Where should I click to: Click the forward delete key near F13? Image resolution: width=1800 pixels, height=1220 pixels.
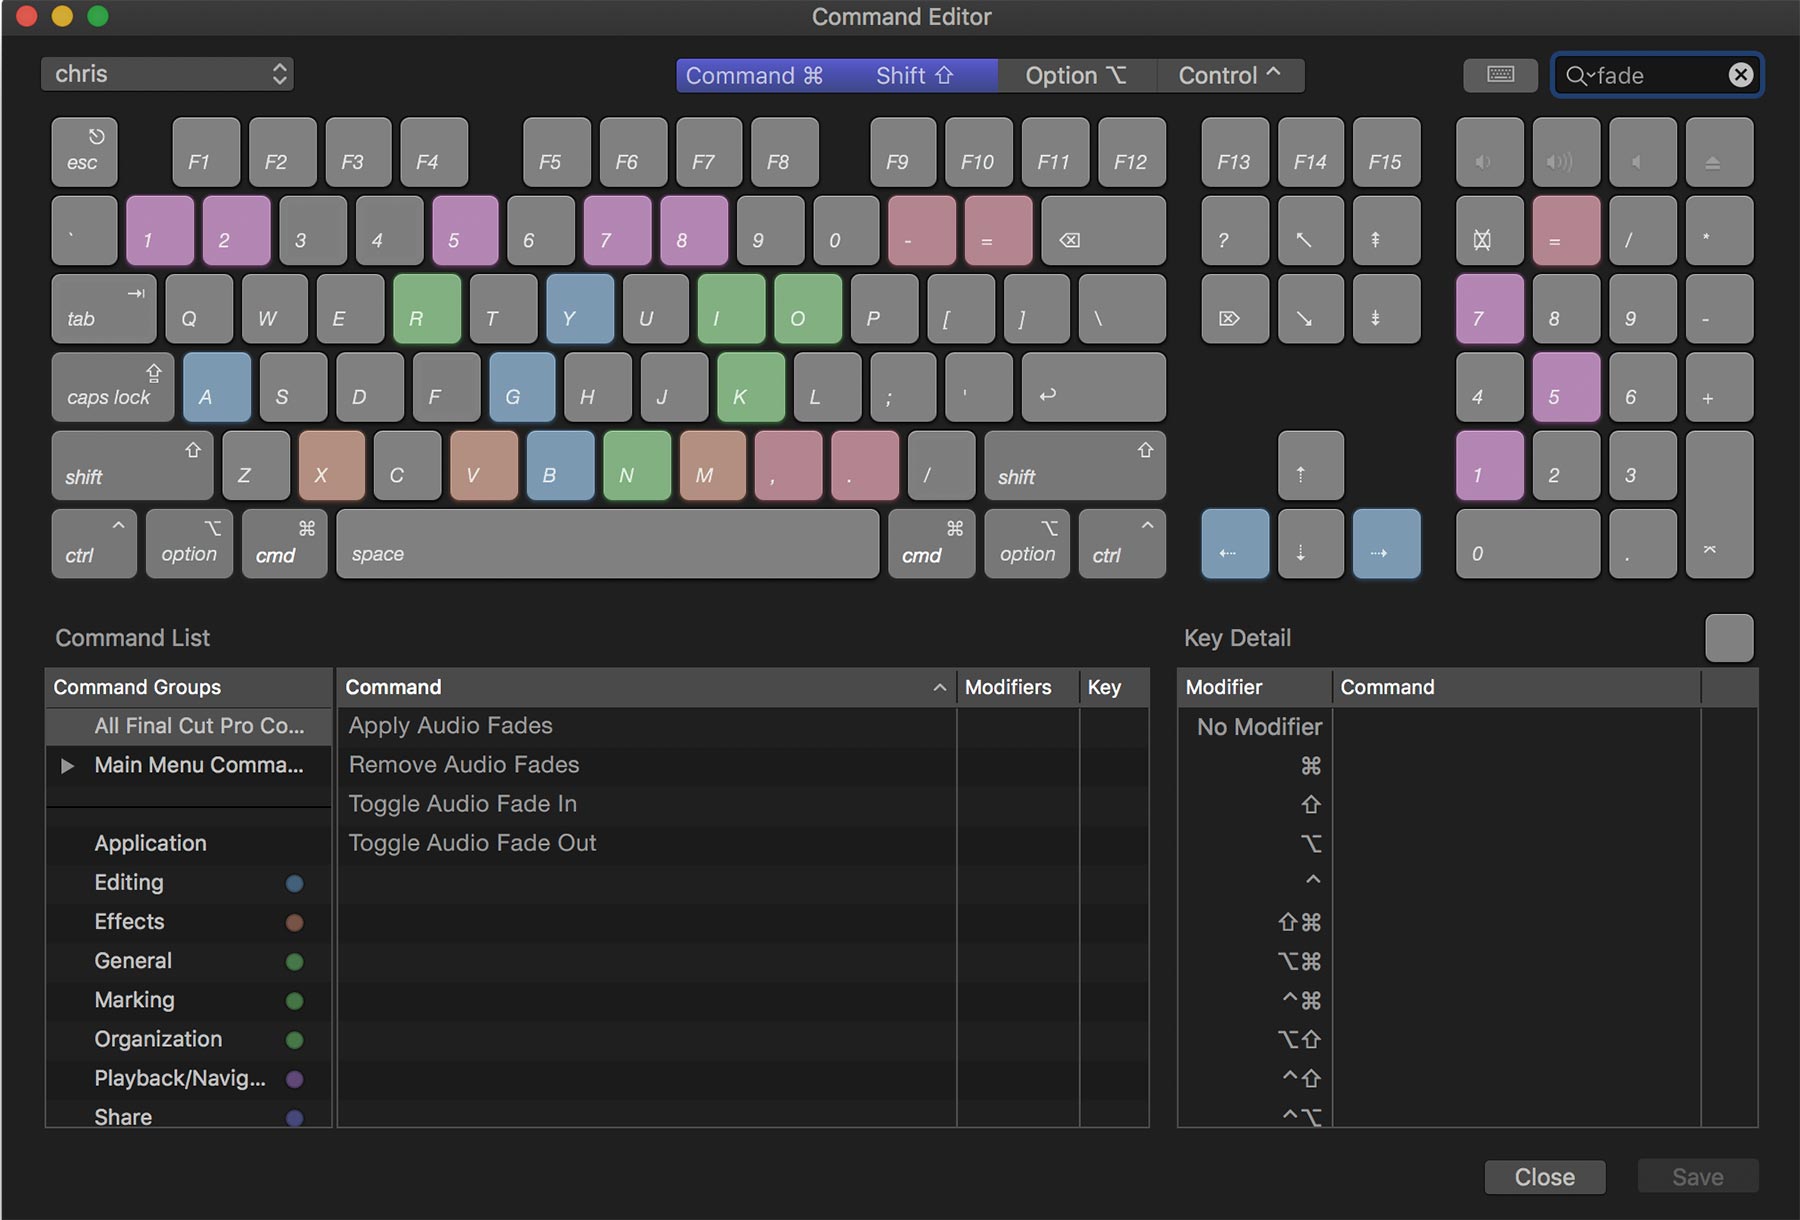1235,309
